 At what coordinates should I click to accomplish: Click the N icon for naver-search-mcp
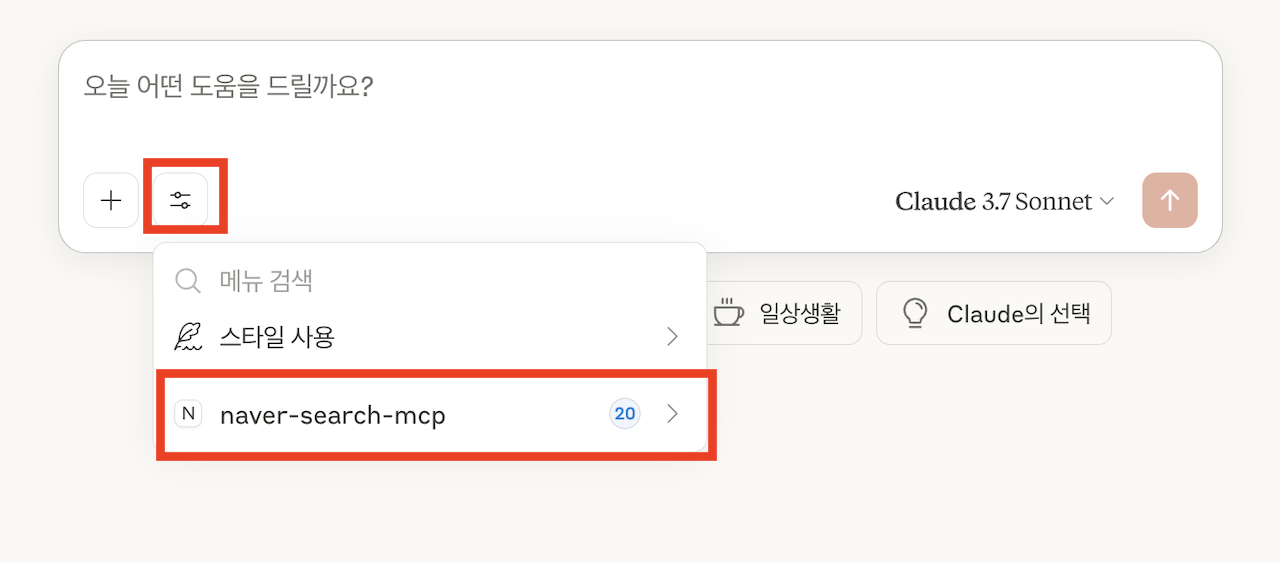pos(188,414)
